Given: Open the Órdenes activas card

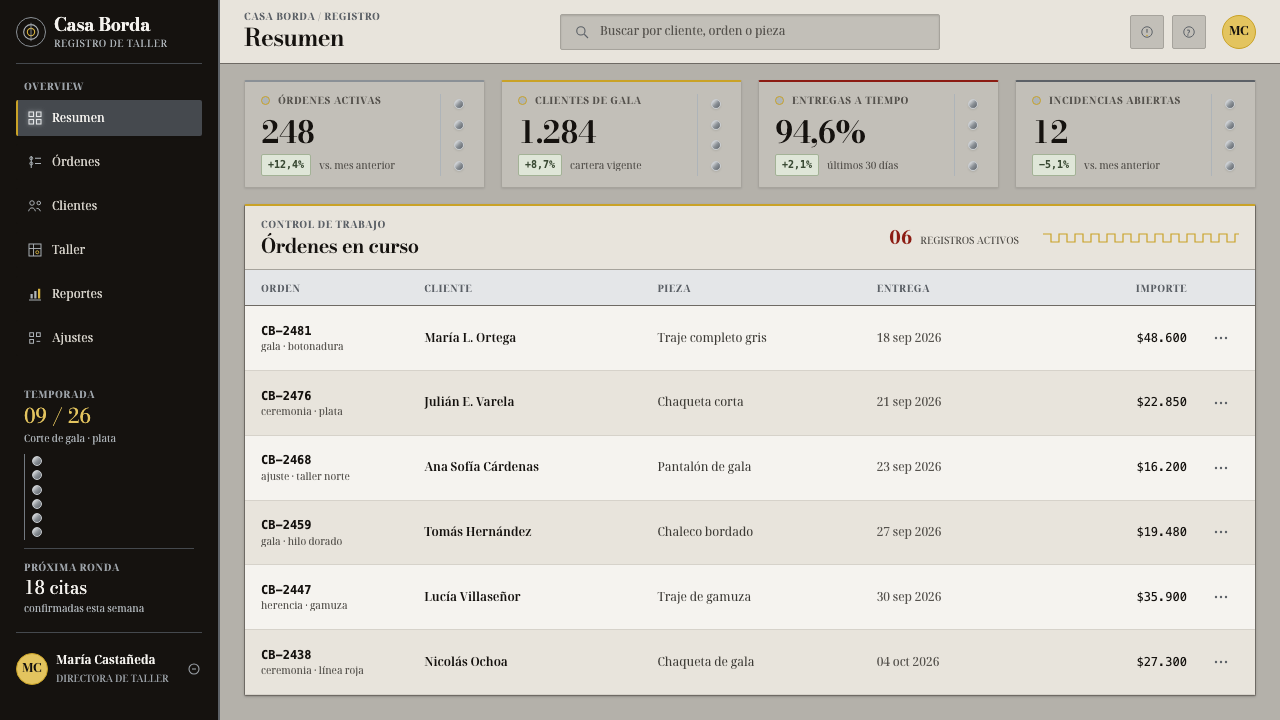Looking at the screenshot, I should (x=365, y=134).
